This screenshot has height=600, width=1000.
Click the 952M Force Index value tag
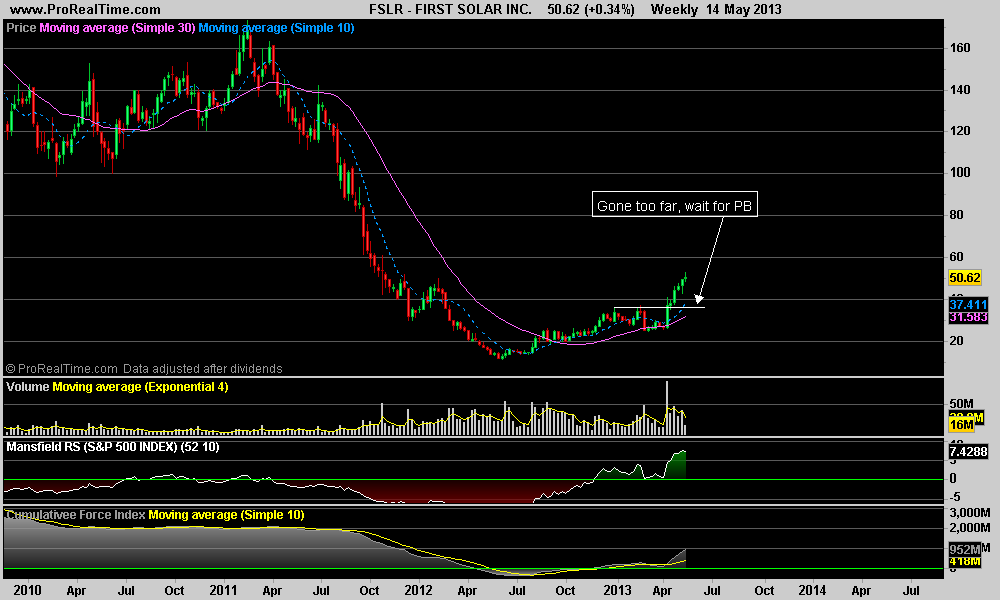pyautogui.click(x=964, y=550)
